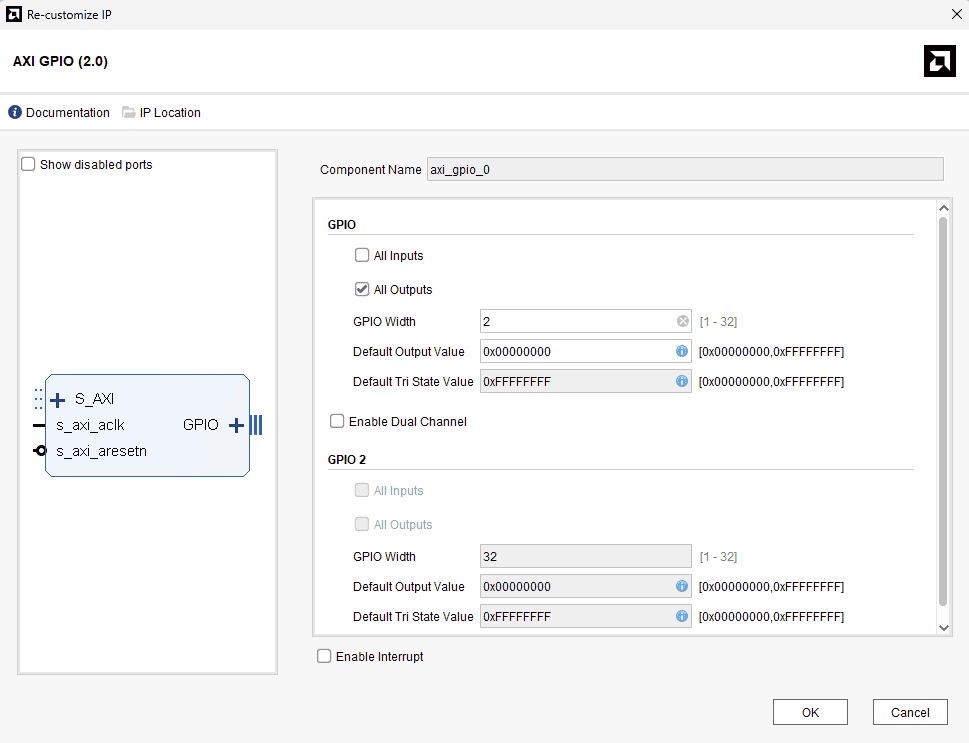Screen dimensions: 969x743
Task: Click the GPIO Width input field
Action: click(x=575, y=322)
